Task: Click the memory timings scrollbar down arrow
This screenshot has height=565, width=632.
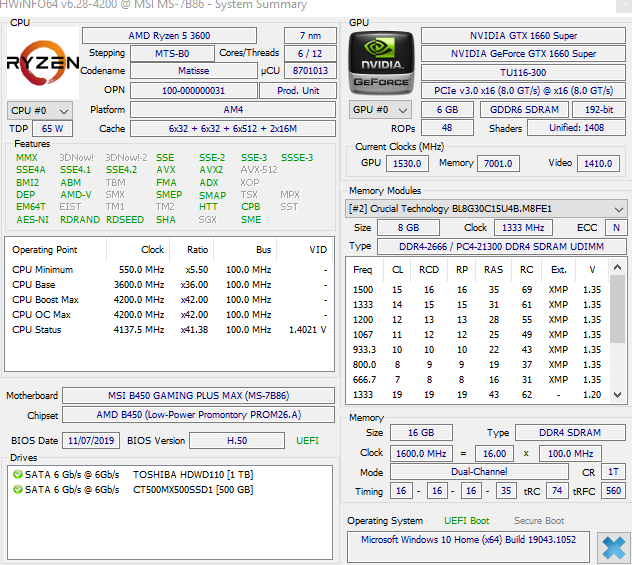Action: point(617,395)
